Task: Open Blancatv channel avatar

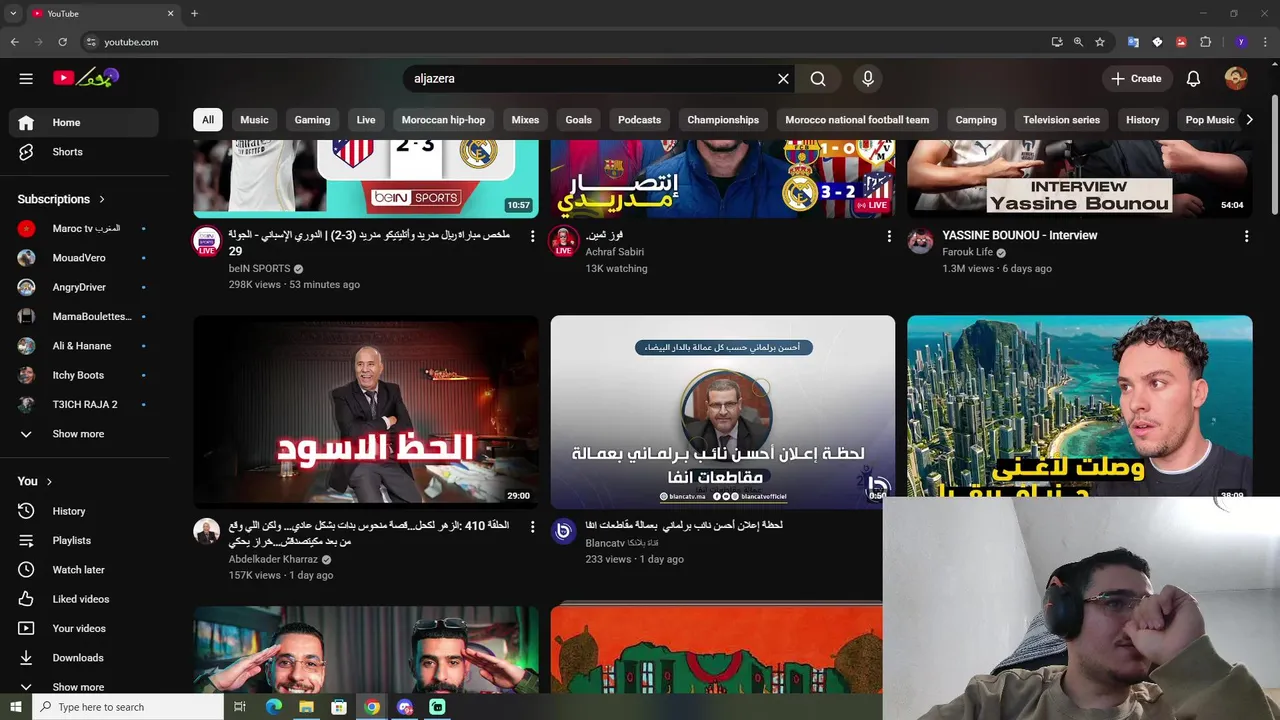Action: (x=564, y=531)
